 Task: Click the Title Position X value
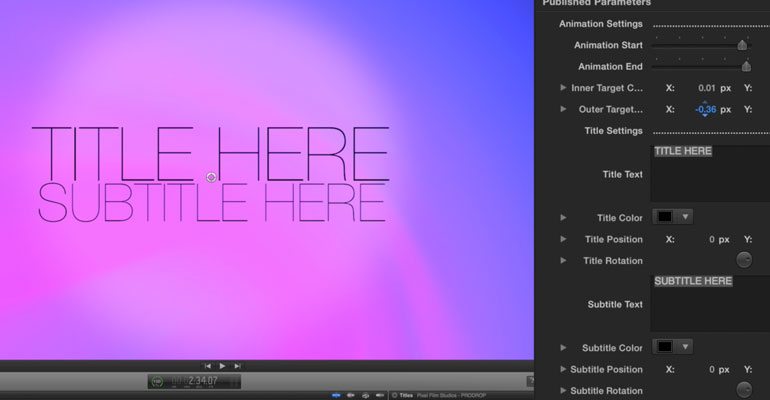pos(712,240)
